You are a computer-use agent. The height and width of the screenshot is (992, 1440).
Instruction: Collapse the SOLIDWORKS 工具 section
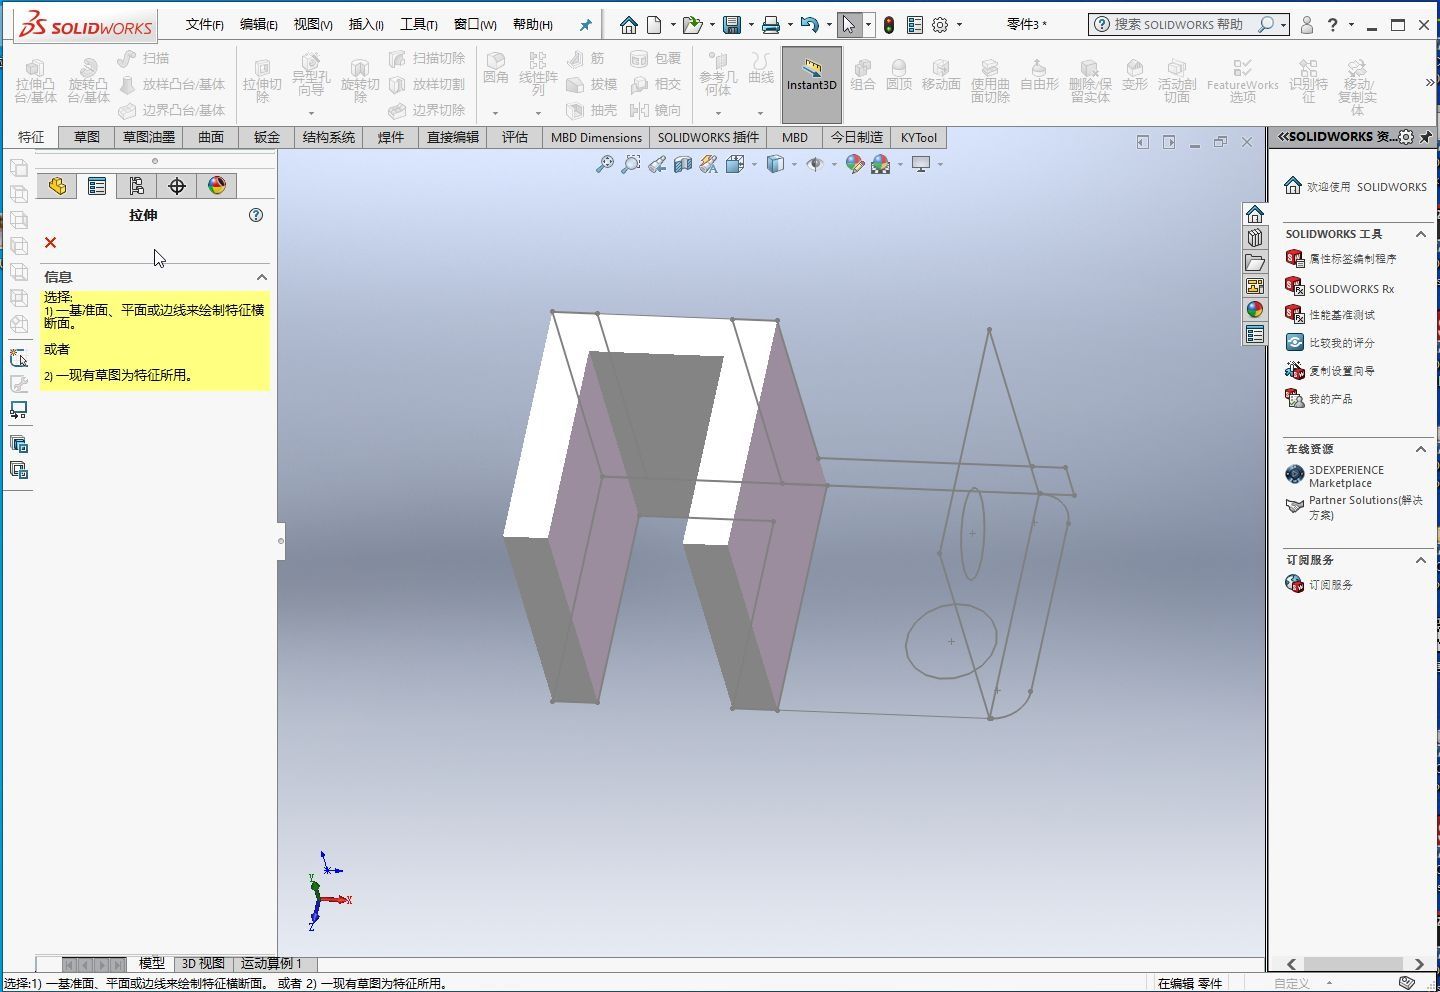click(x=1420, y=234)
